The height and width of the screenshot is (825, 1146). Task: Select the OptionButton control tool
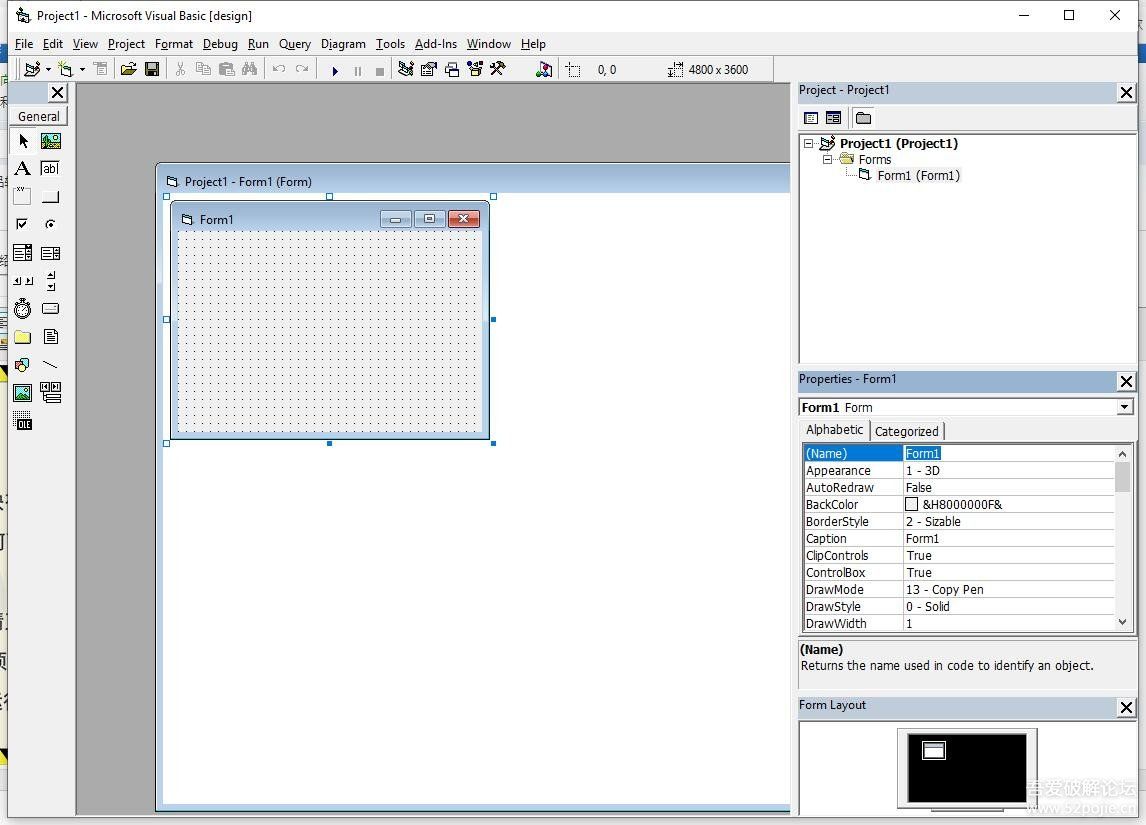click(50, 224)
